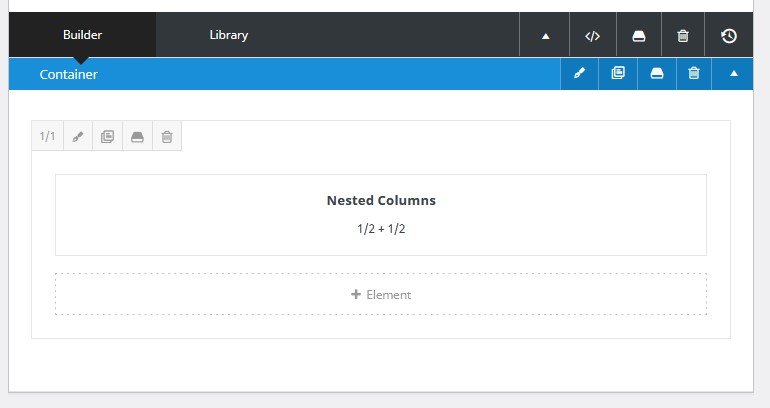Screen dimensions: 770x408
Task: Change the 1/1 column size
Action: coord(48,137)
